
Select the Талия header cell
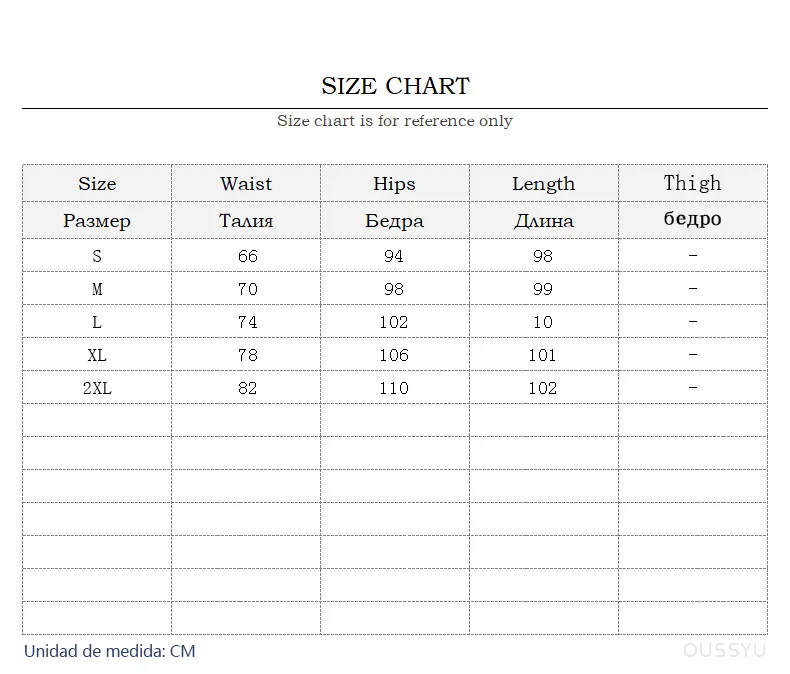[246, 221]
